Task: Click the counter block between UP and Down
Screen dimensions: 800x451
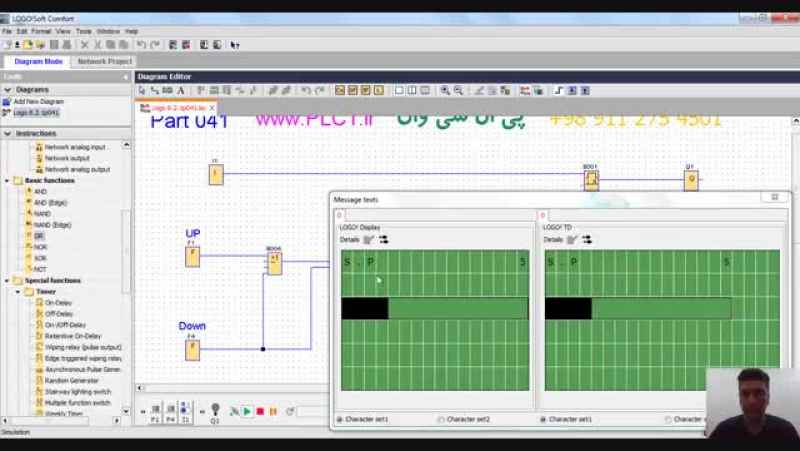Action: point(274,263)
